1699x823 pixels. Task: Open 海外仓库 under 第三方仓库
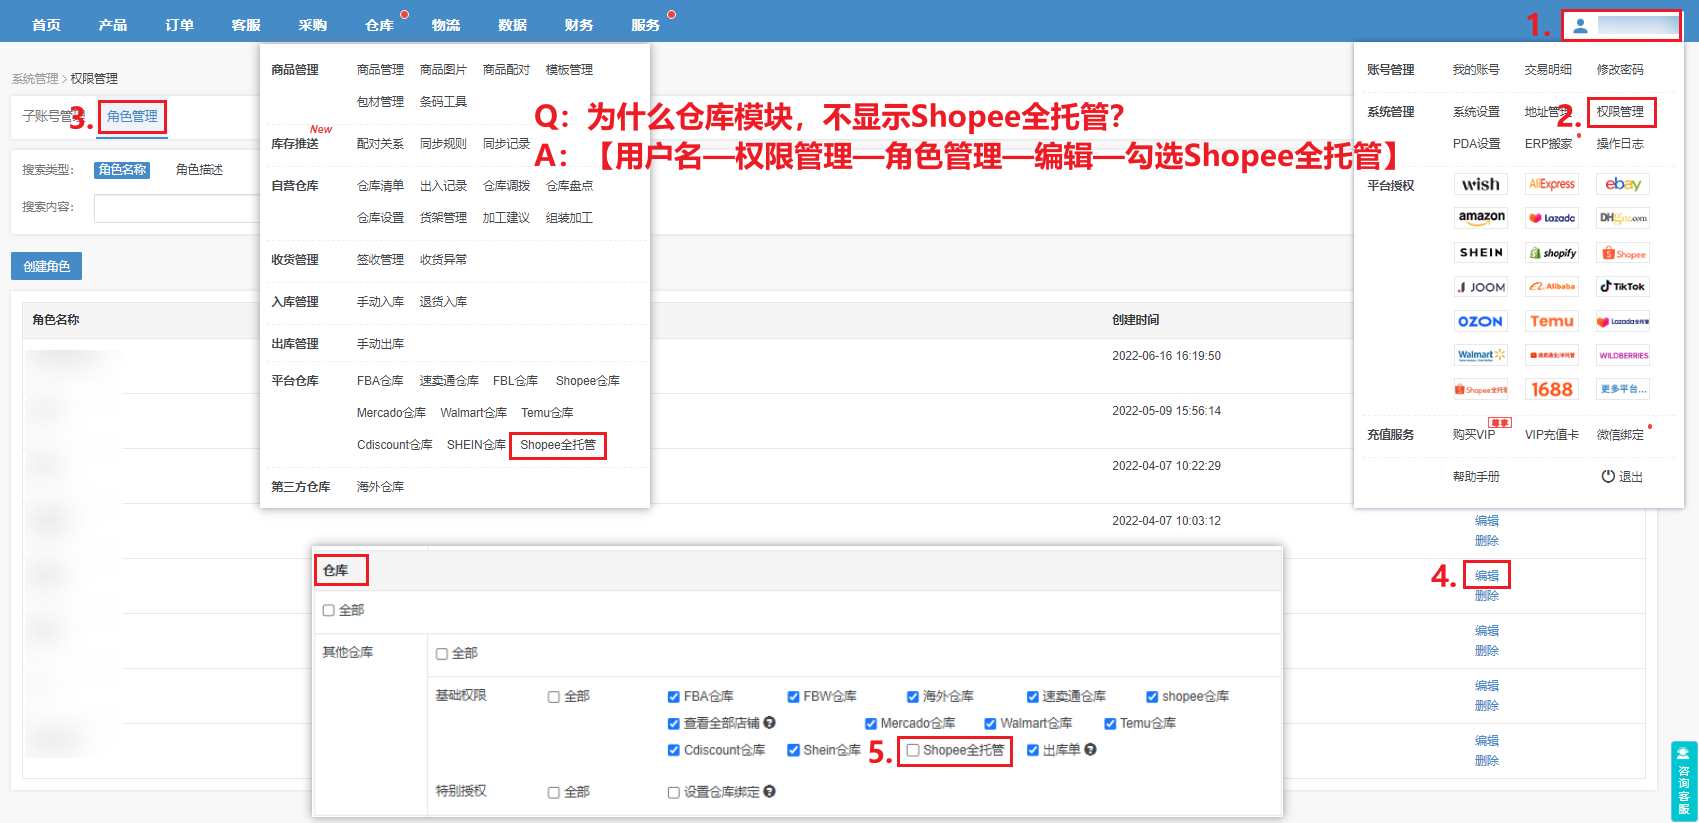click(380, 487)
